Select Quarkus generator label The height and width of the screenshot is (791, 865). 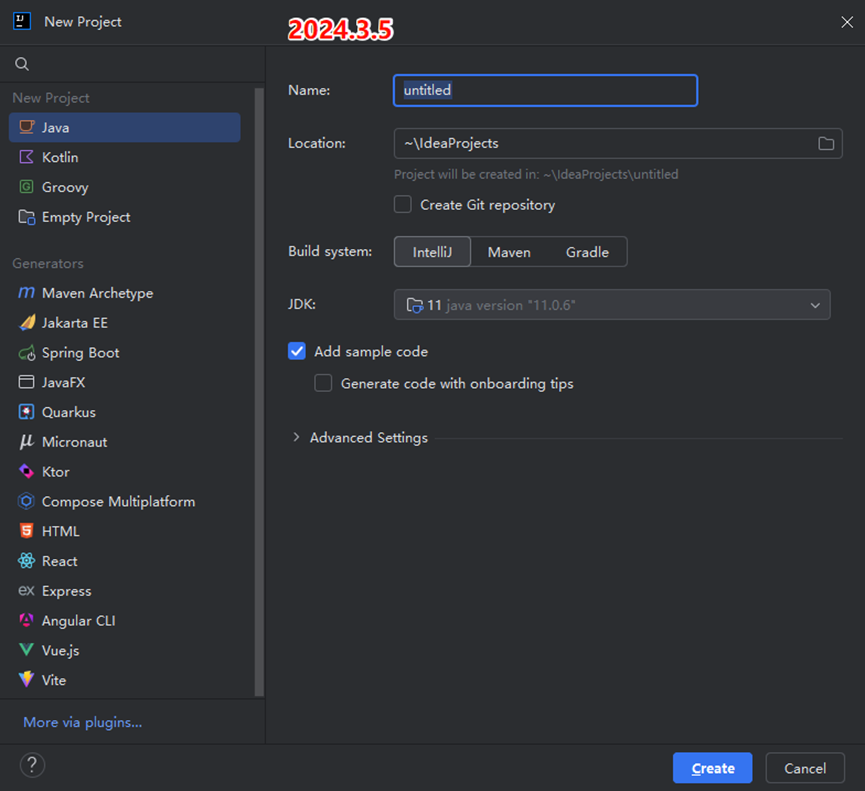coord(69,412)
